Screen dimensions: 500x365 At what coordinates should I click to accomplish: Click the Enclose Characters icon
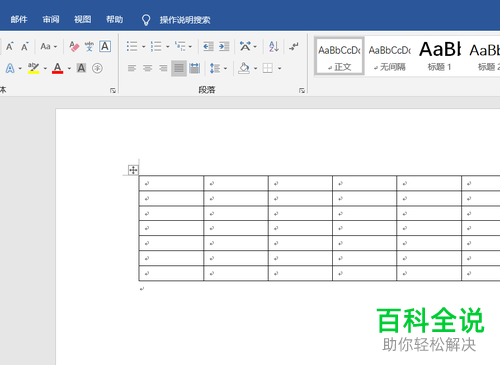pyautogui.click(x=97, y=68)
